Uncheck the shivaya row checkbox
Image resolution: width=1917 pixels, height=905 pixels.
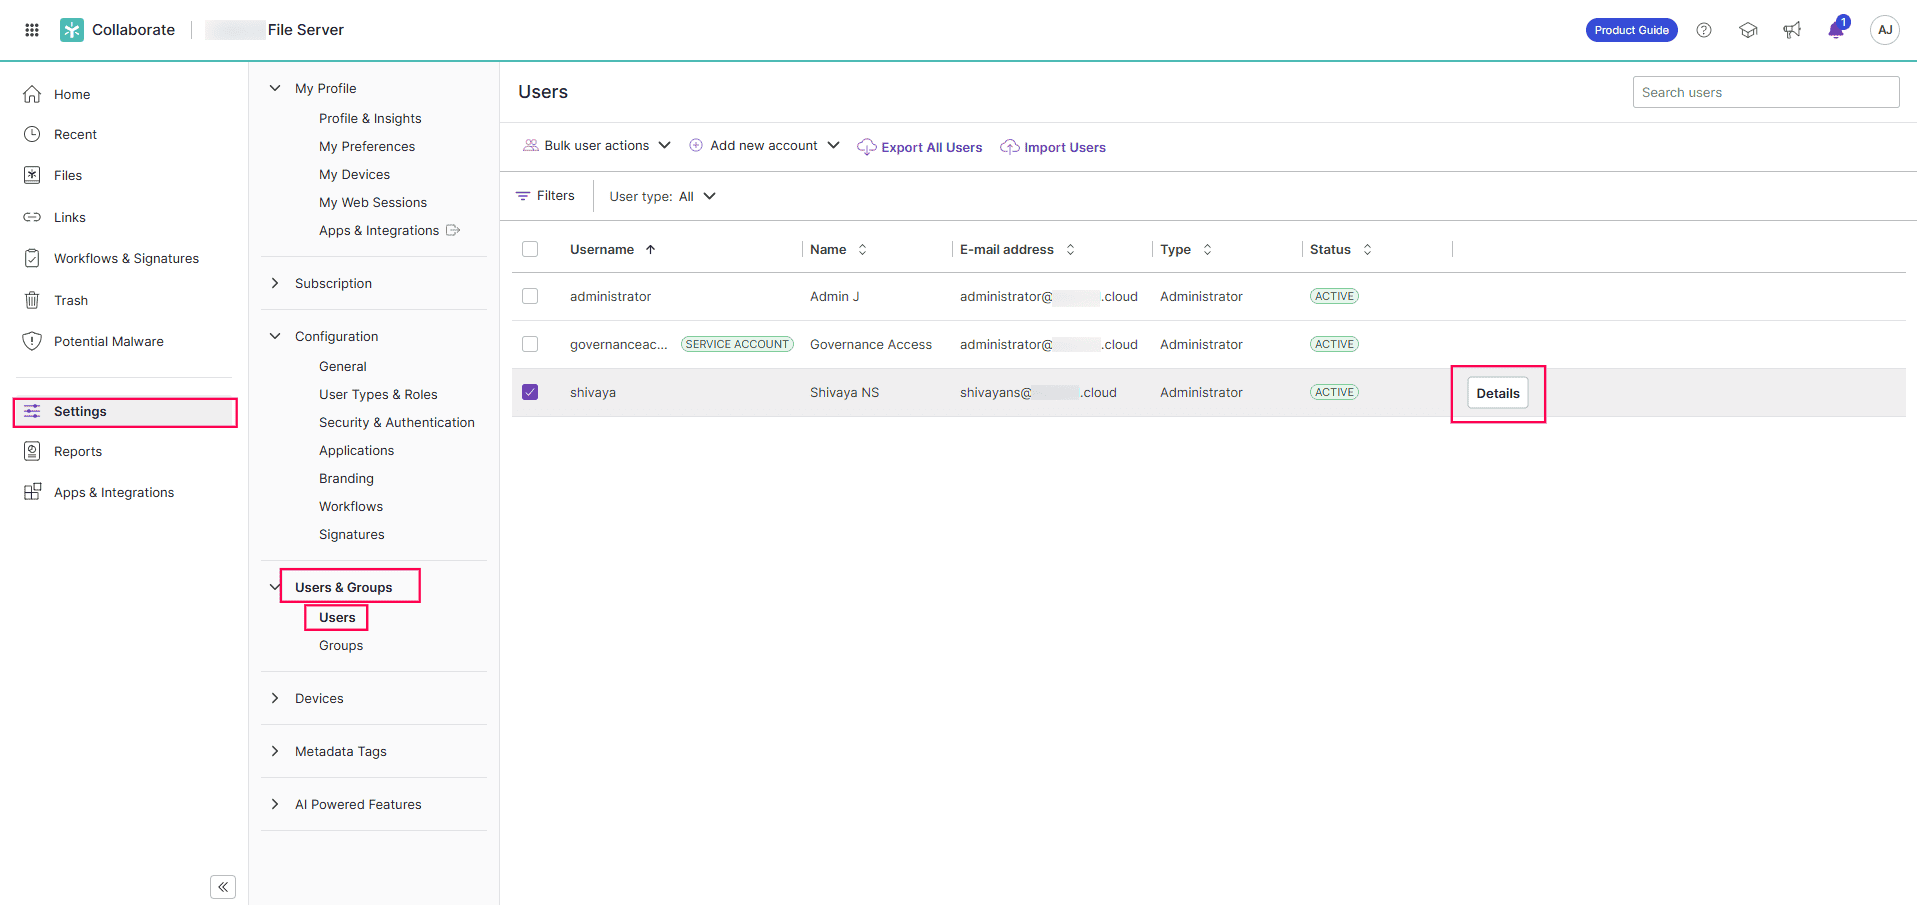tap(530, 392)
